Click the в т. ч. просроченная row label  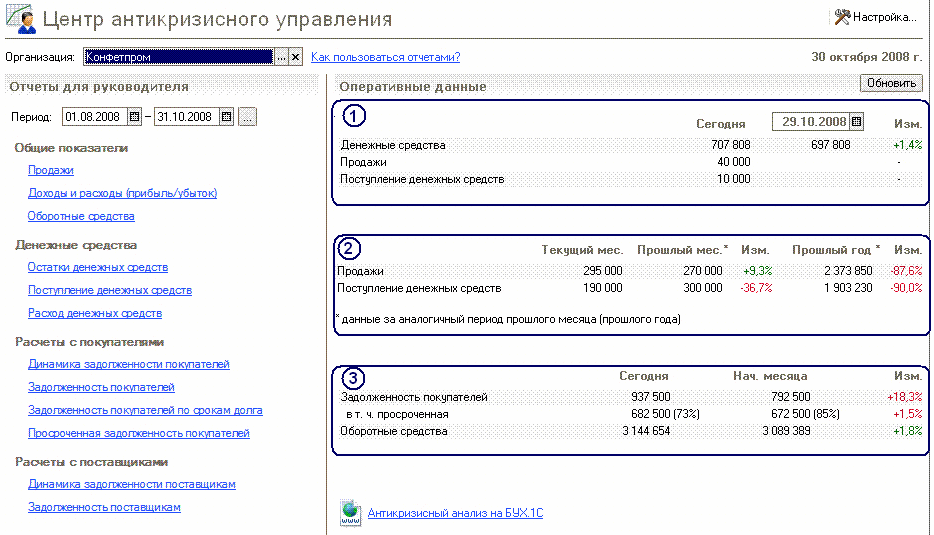397,414
